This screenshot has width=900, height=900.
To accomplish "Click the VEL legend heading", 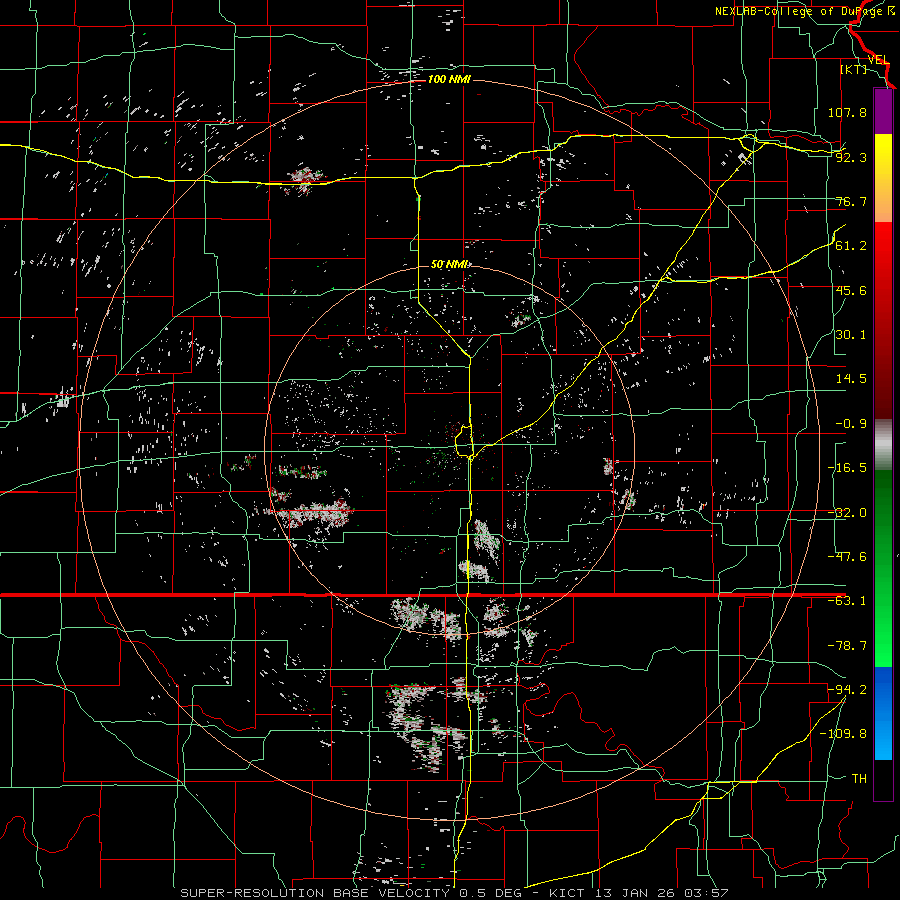I will (x=878, y=60).
